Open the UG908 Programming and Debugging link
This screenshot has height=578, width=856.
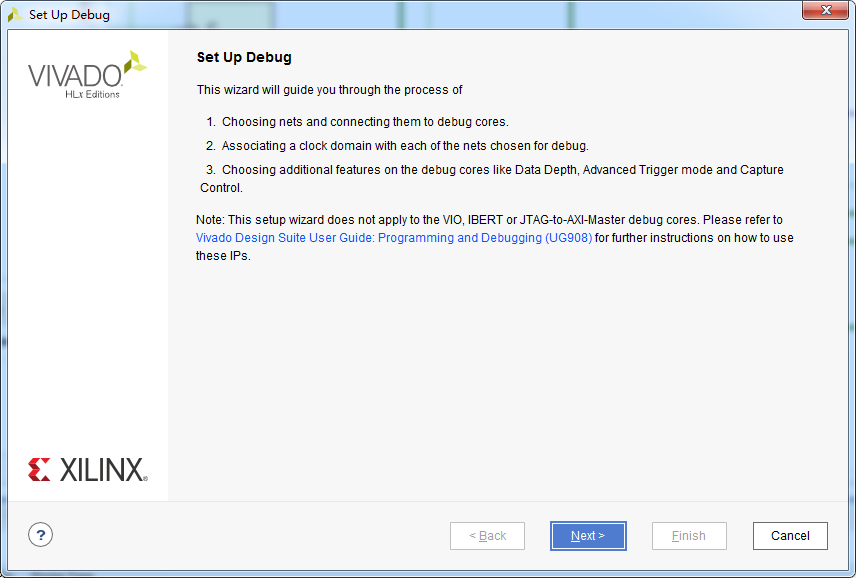click(394, 238)
